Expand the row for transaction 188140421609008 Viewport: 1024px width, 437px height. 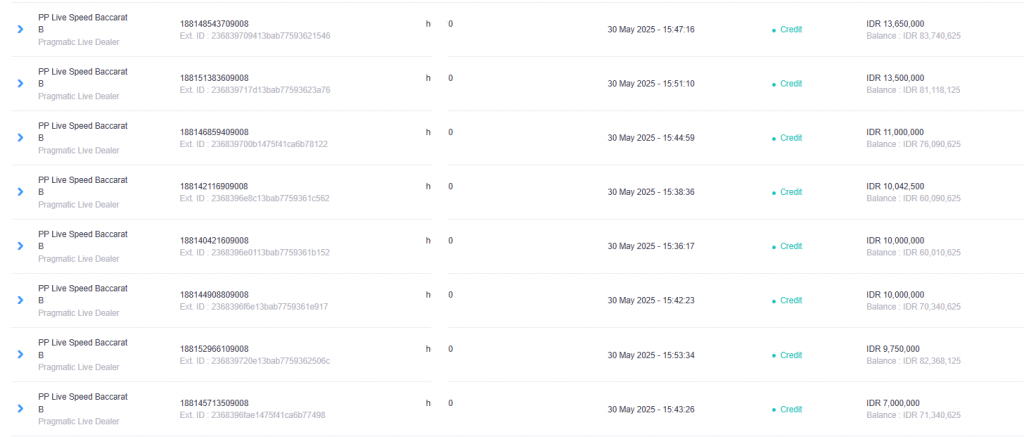tap(20, 246)
